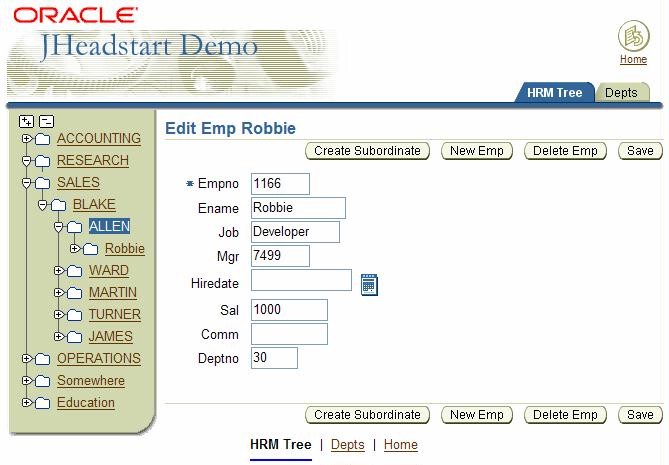Image resolution: width=669 pixels, height=465 pixels.
Task: Click top Create Subordinate button
Action: click(x=367, y=151)
